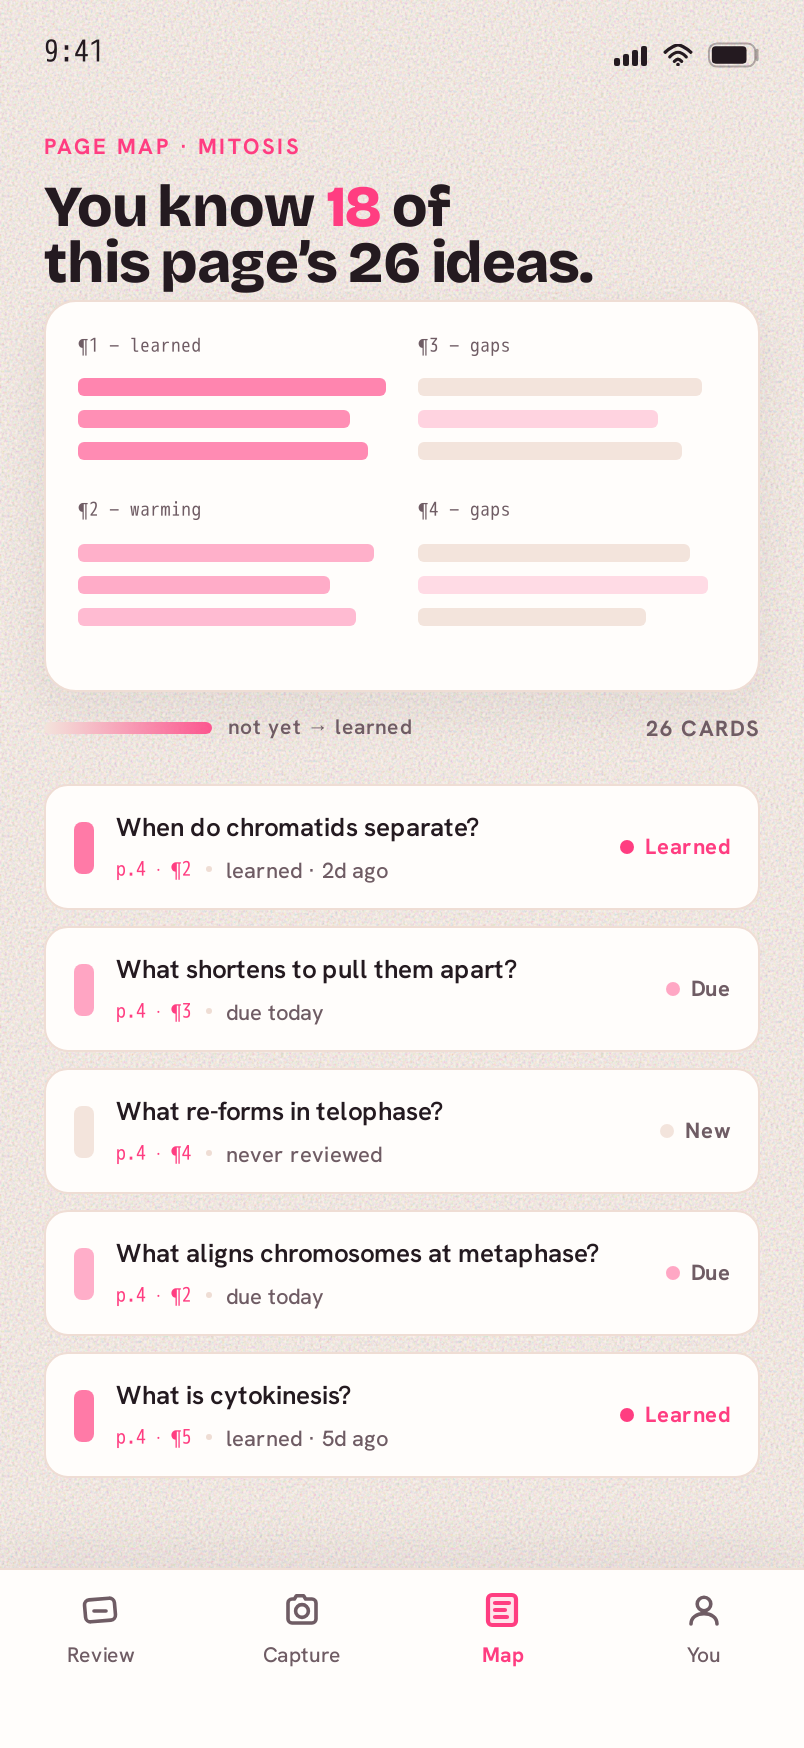Click pink mastery bar on cytokinesis card

[x=84, y=1415]
